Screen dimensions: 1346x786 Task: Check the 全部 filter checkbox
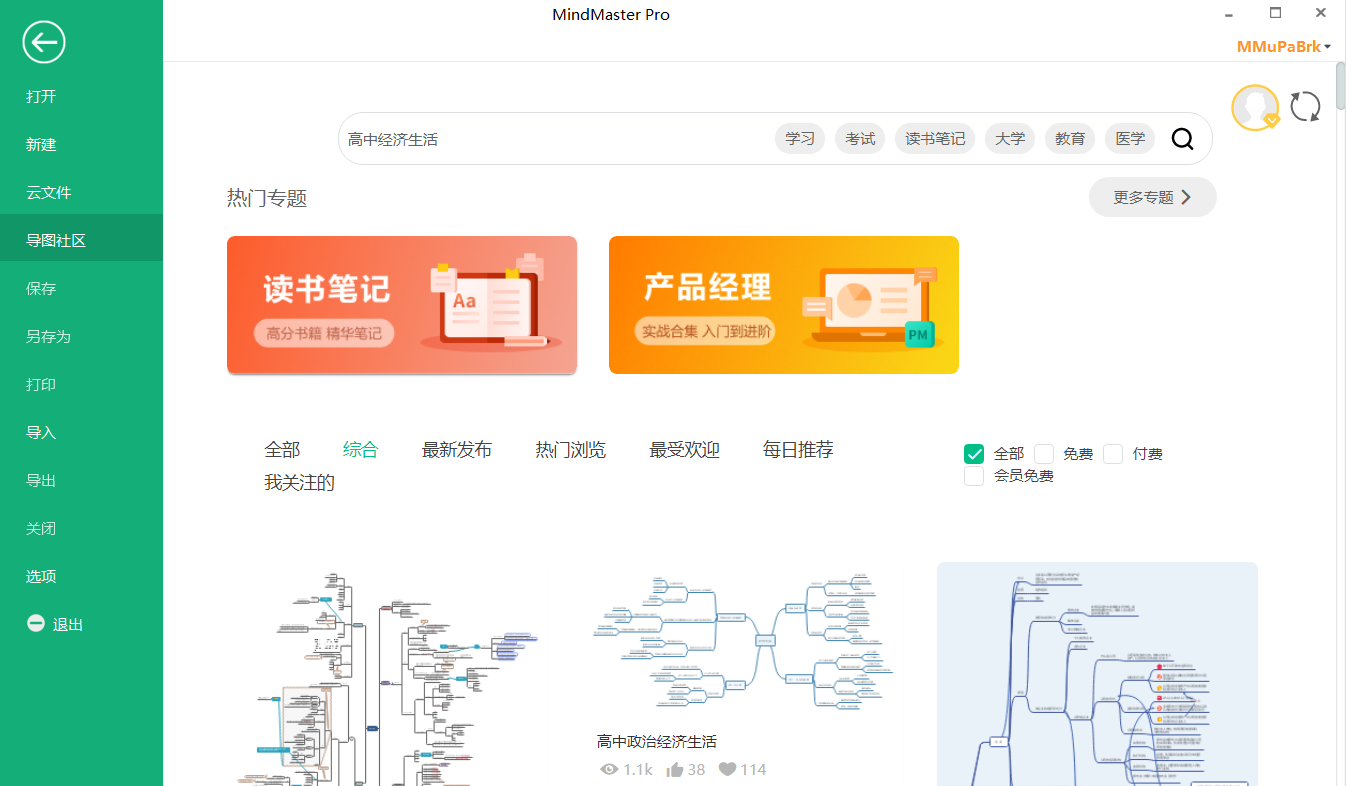(x=974, y=454)
